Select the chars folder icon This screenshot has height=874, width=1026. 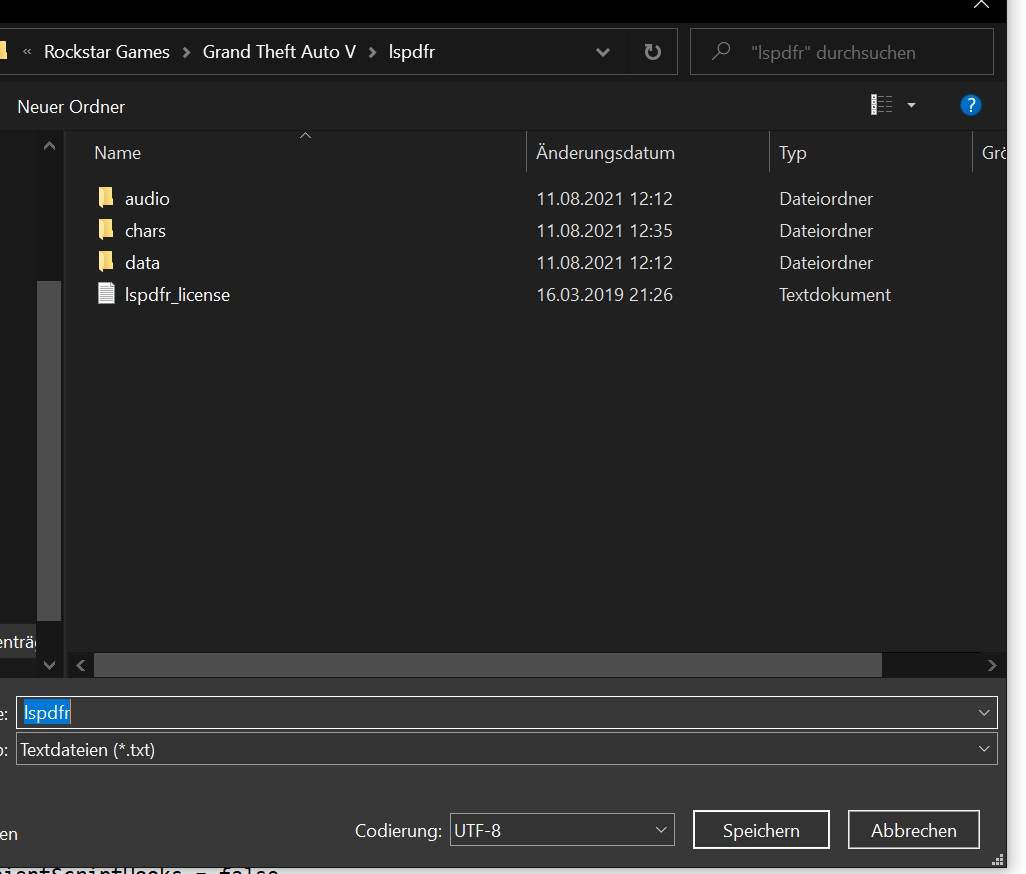tap(105, 230)
